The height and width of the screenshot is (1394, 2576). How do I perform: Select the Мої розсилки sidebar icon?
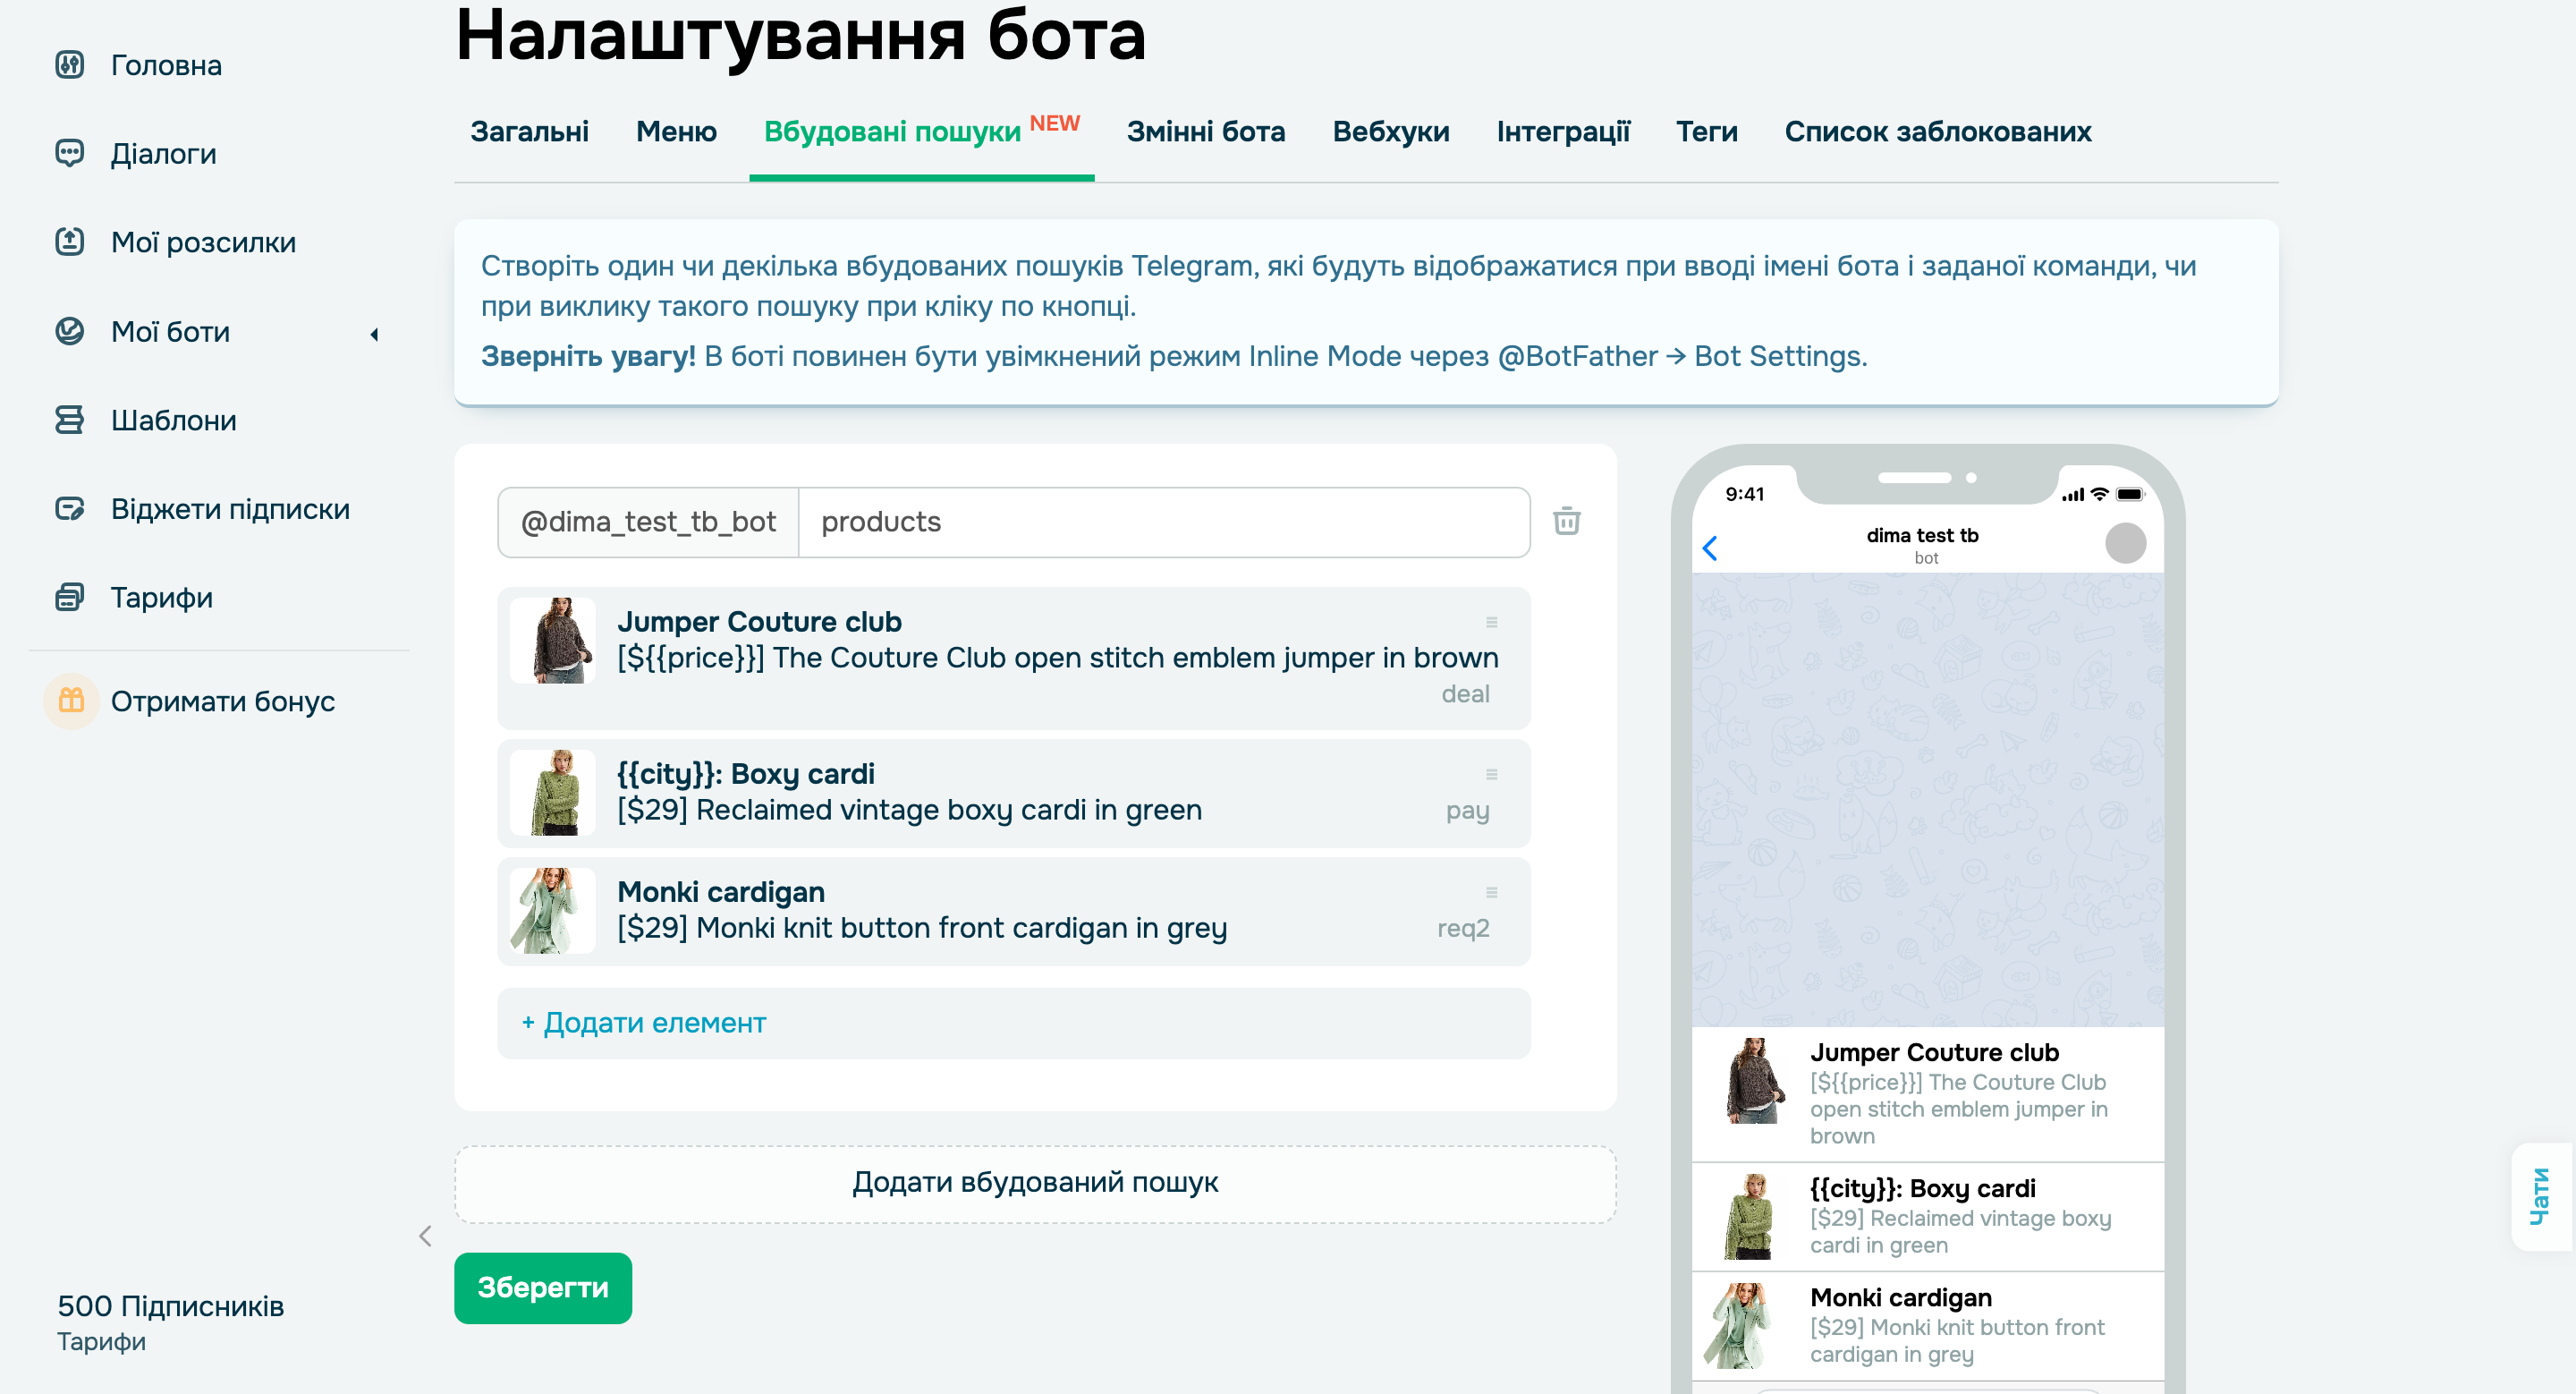tap(70, 242)
